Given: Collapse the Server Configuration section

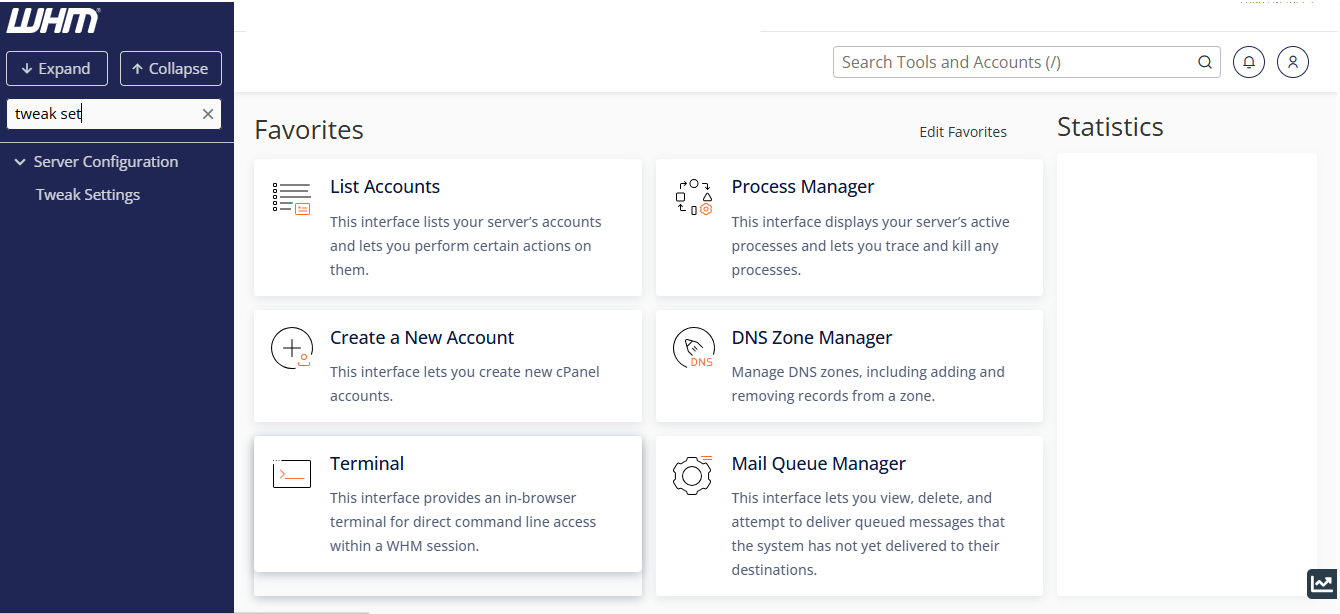Looking at the screenshot, I should [20, 162].
